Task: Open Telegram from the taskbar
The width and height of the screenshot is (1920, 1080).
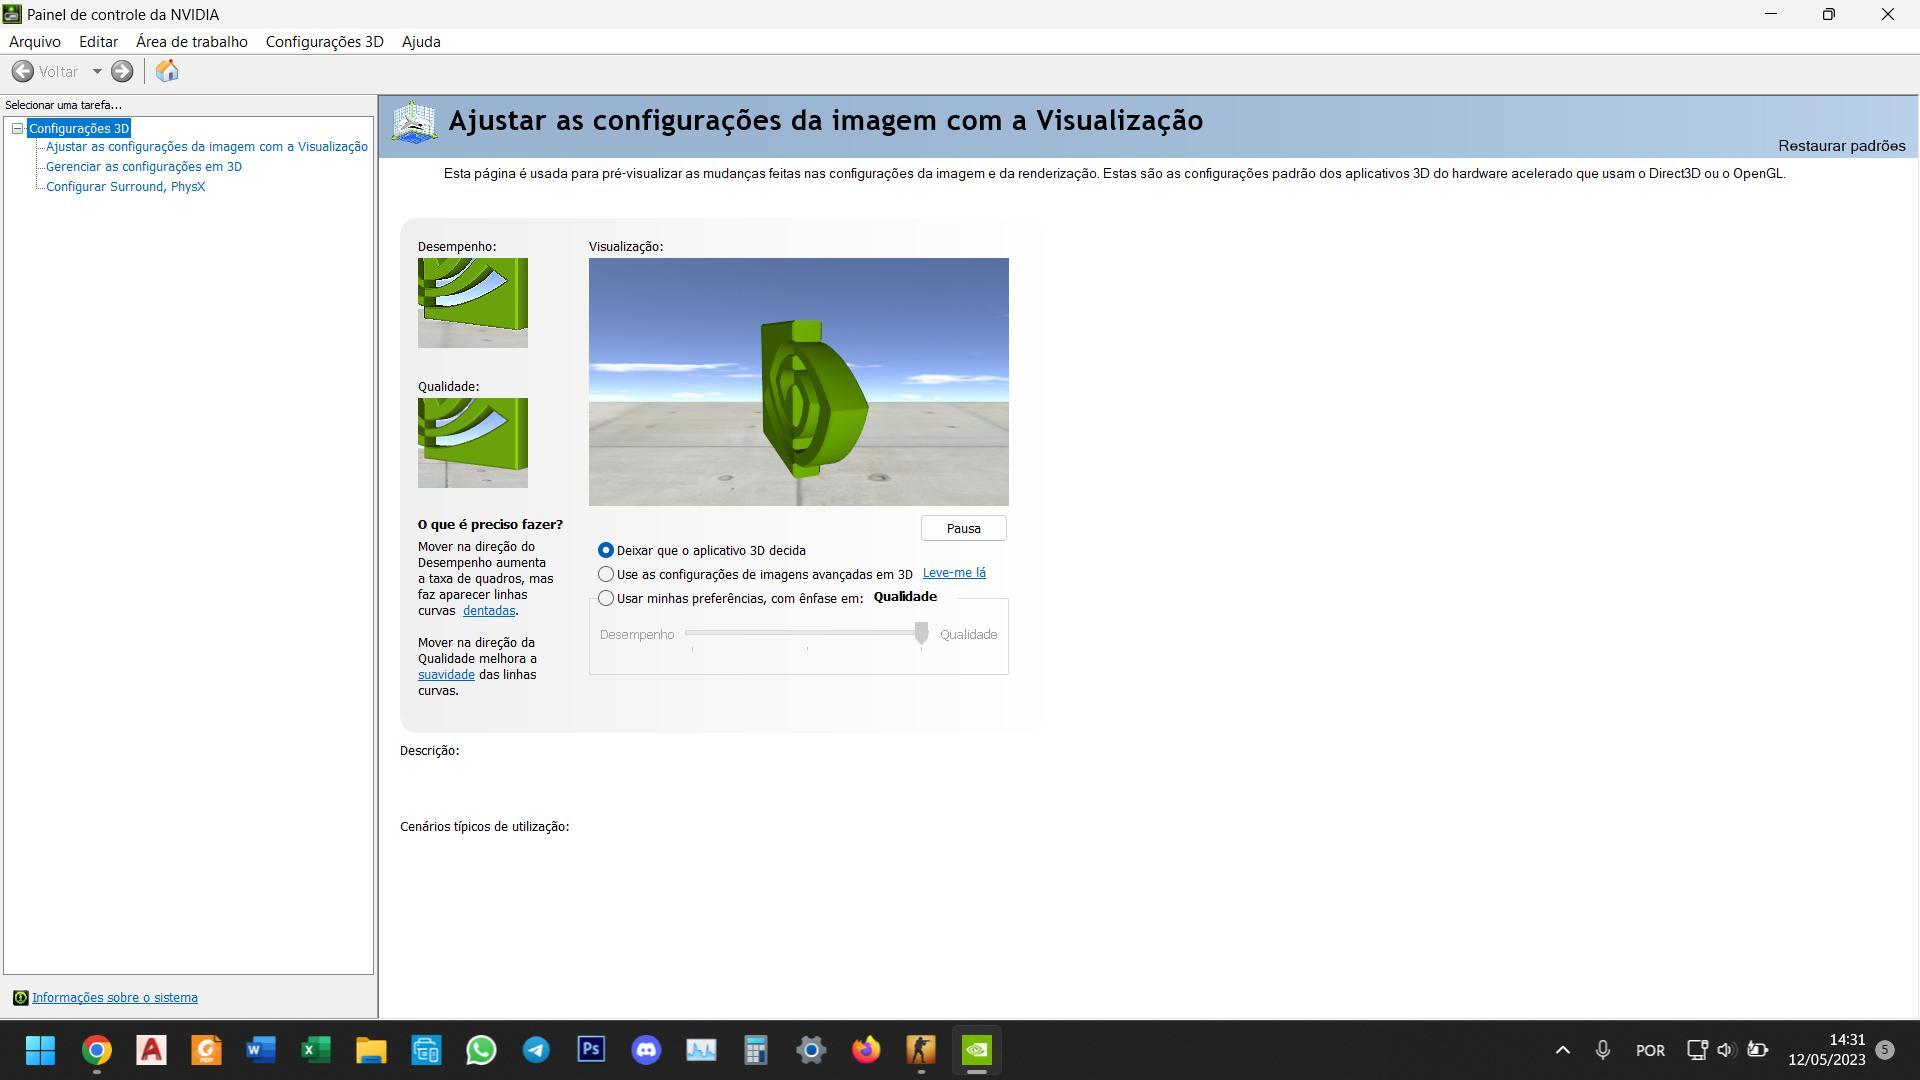Action: (536, 1050)
